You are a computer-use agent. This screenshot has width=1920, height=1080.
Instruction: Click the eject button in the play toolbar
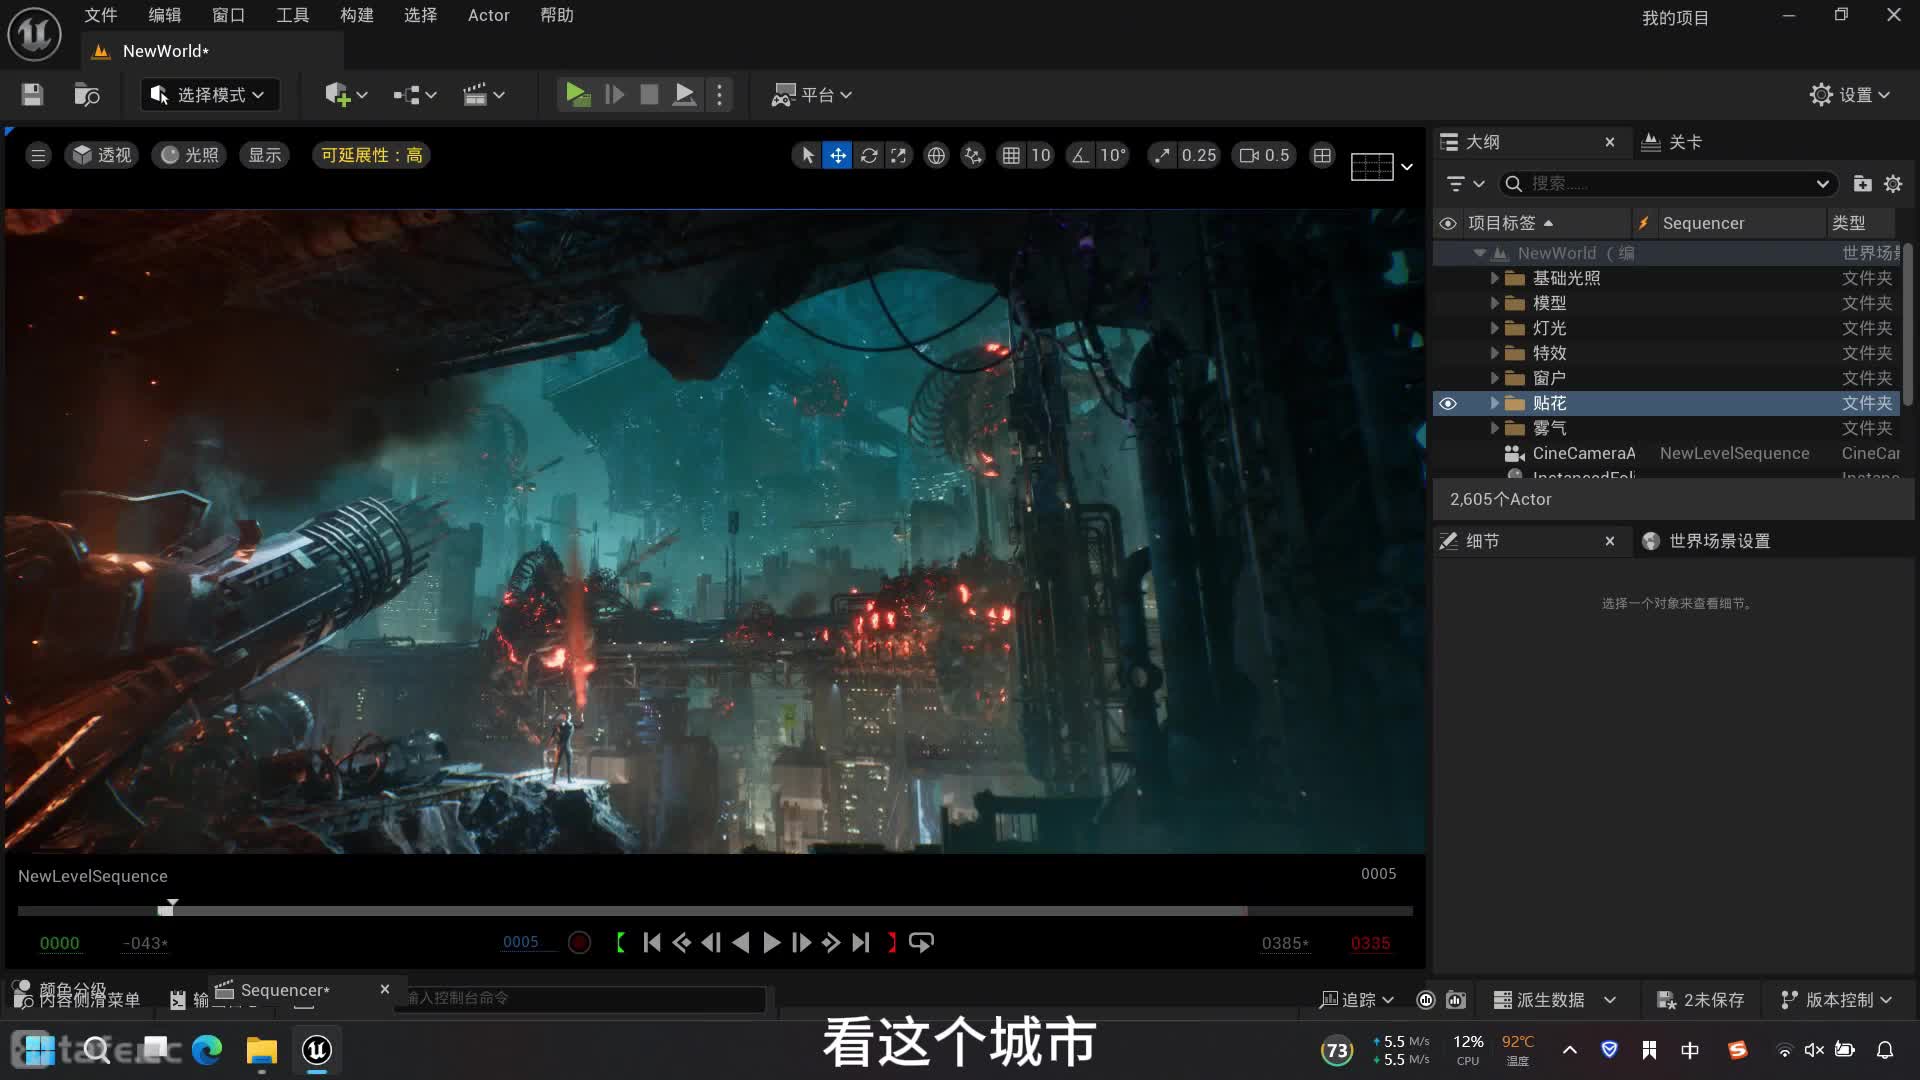click(x=684, y=95)
